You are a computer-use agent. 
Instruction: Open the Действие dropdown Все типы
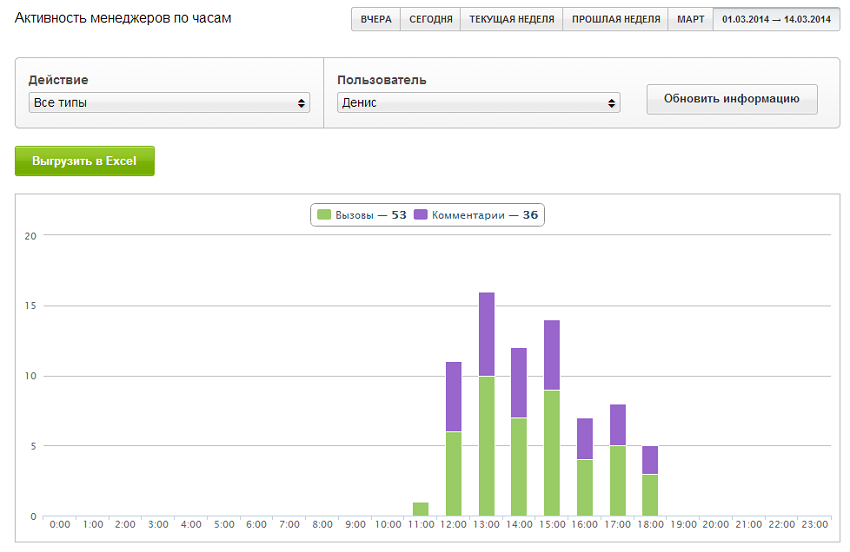click(169, 103)
